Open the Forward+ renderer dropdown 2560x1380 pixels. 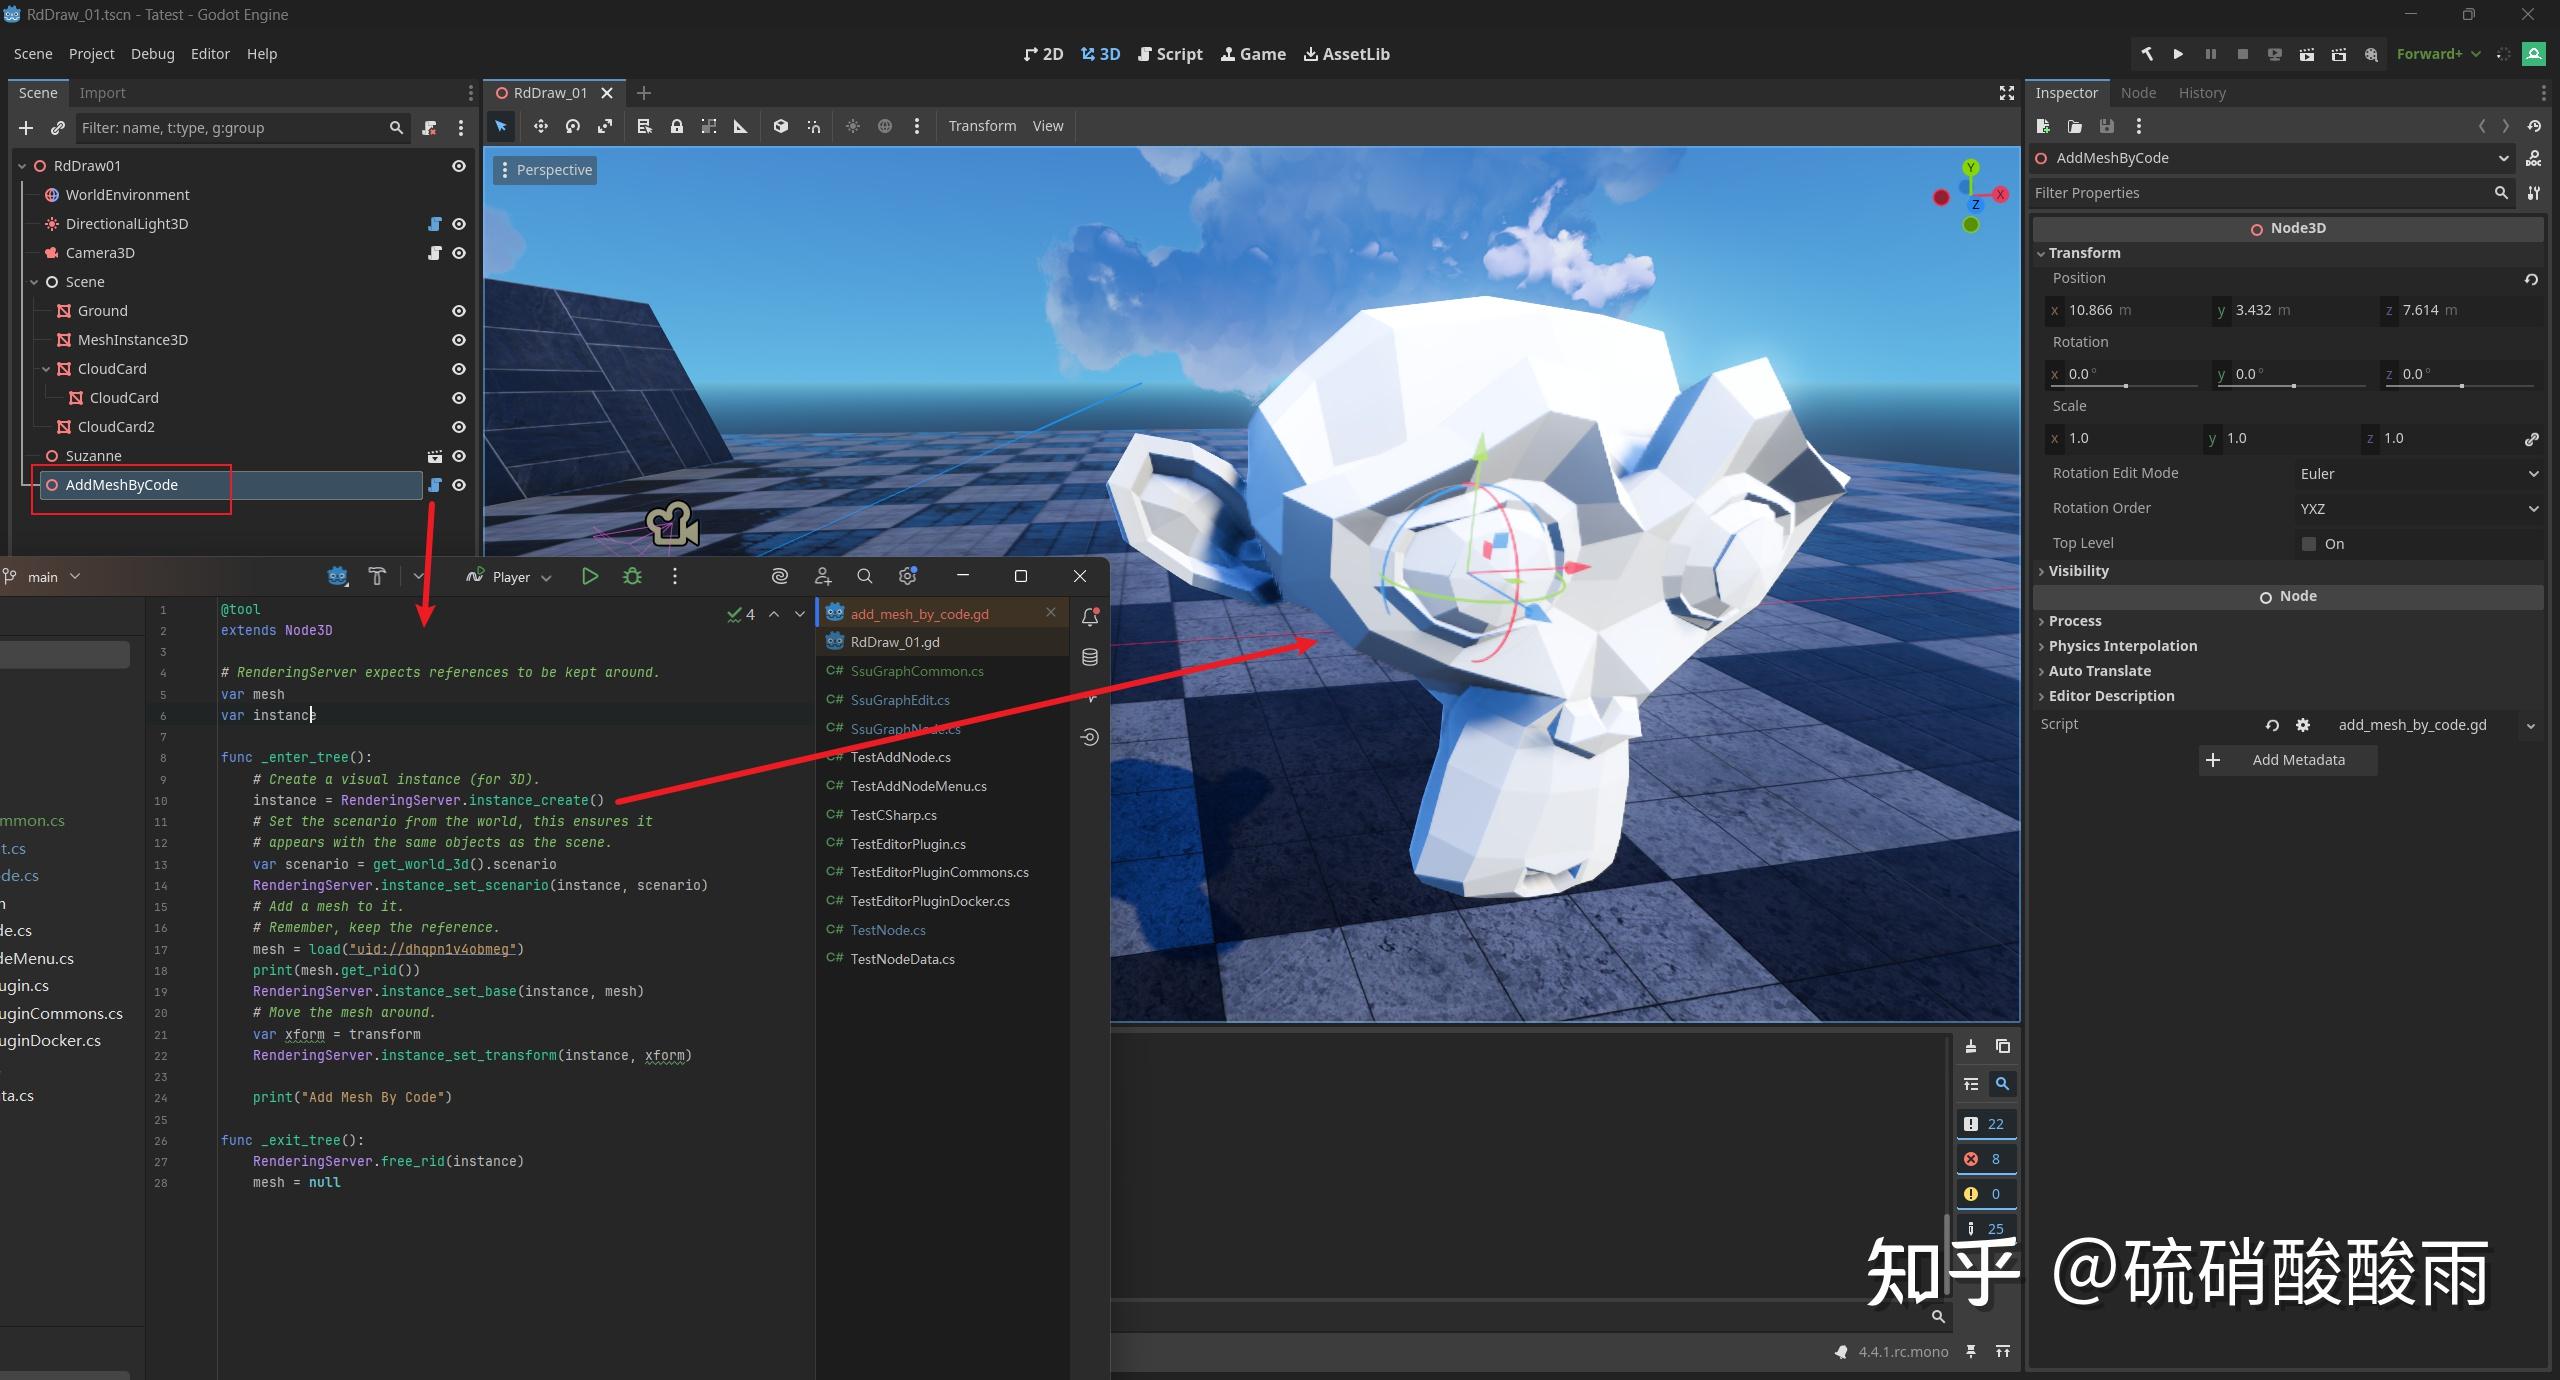(x=2437, y=54)
